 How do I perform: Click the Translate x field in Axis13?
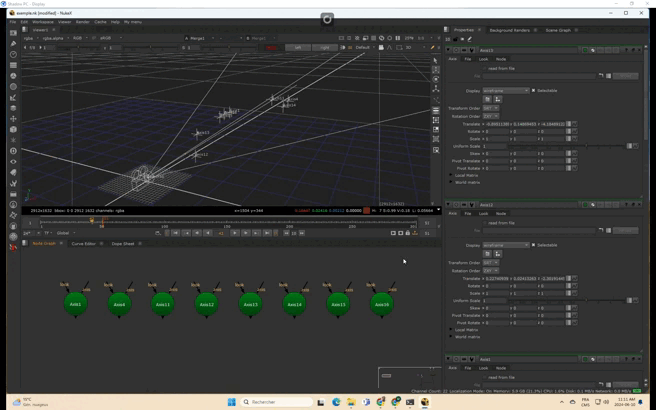click(497, 124)
